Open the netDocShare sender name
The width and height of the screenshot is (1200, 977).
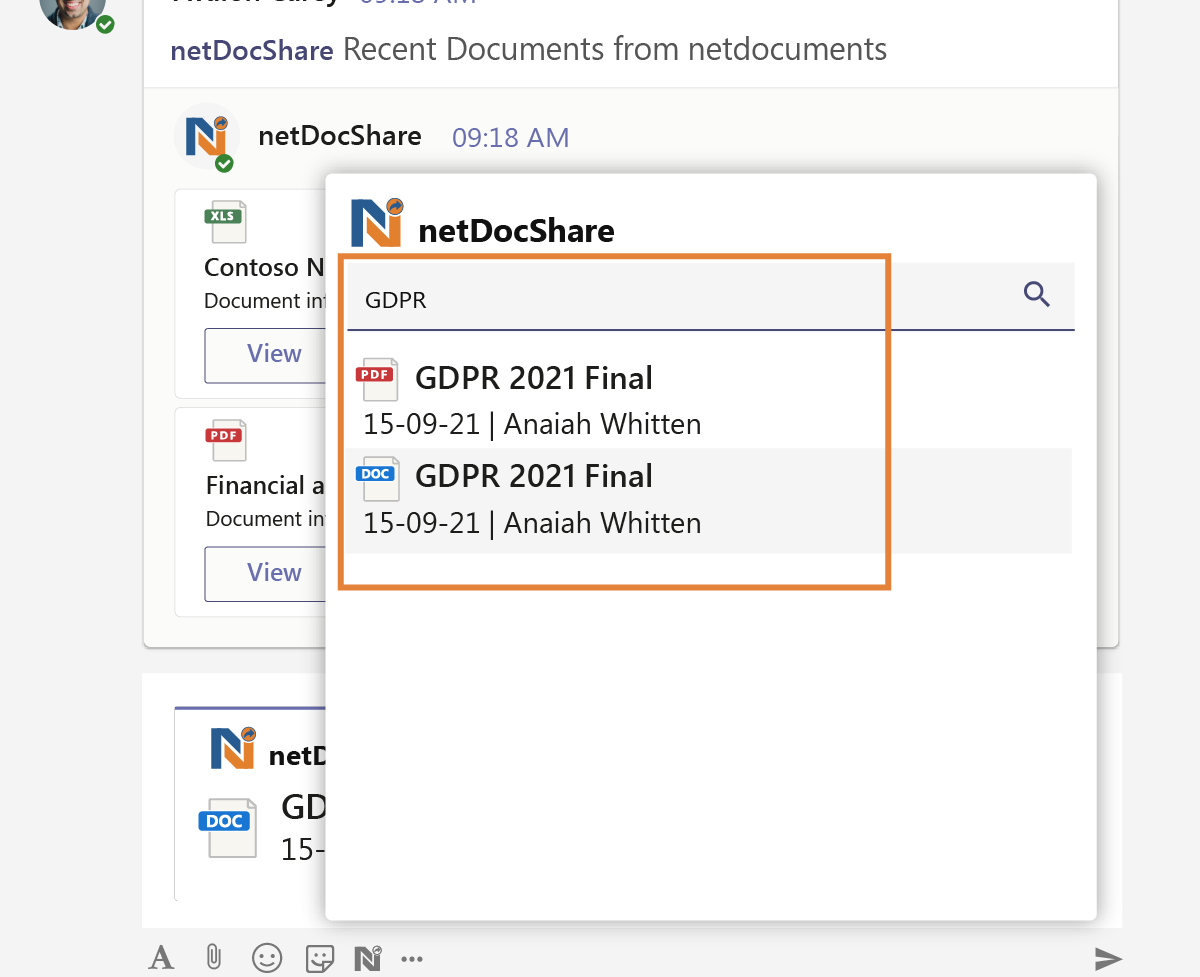pyautogui.click(x=340, y=136)
